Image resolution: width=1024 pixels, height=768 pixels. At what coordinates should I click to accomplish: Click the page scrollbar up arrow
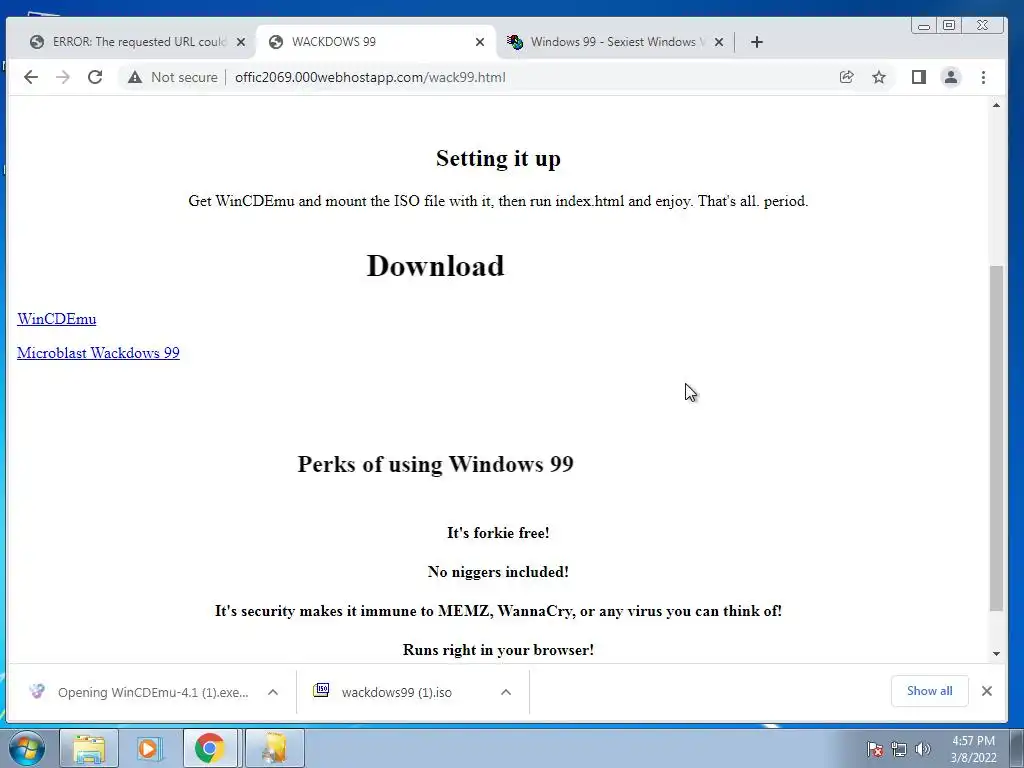click(996, 105)
